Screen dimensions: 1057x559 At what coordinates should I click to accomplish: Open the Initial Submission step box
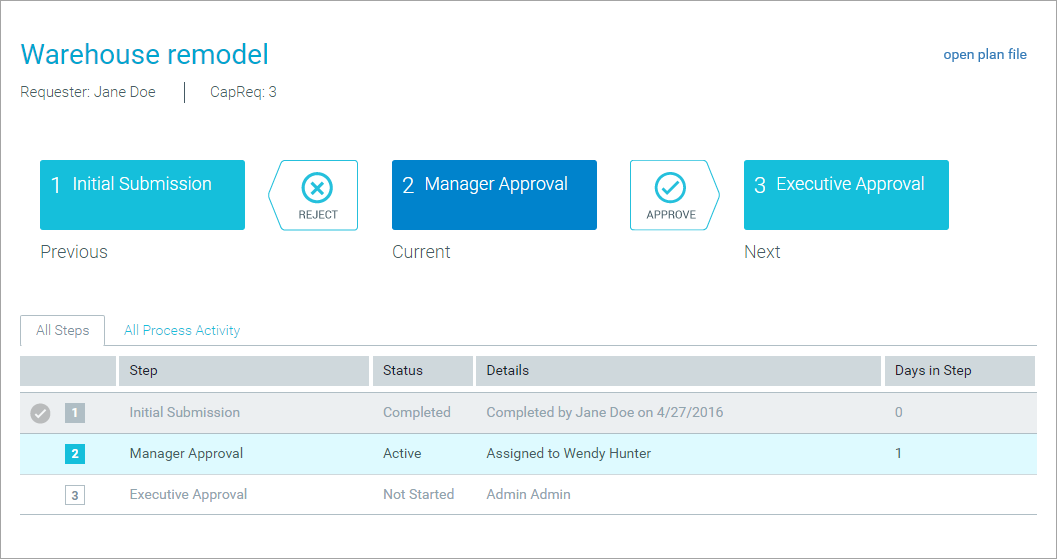click(142, 195)
